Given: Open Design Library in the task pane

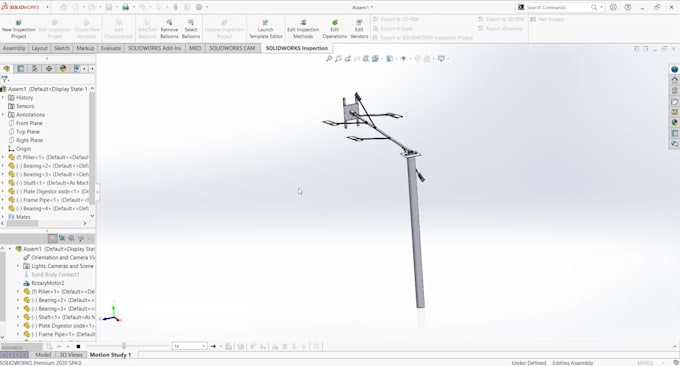Looking at the screenshot, I should (674, 91).
